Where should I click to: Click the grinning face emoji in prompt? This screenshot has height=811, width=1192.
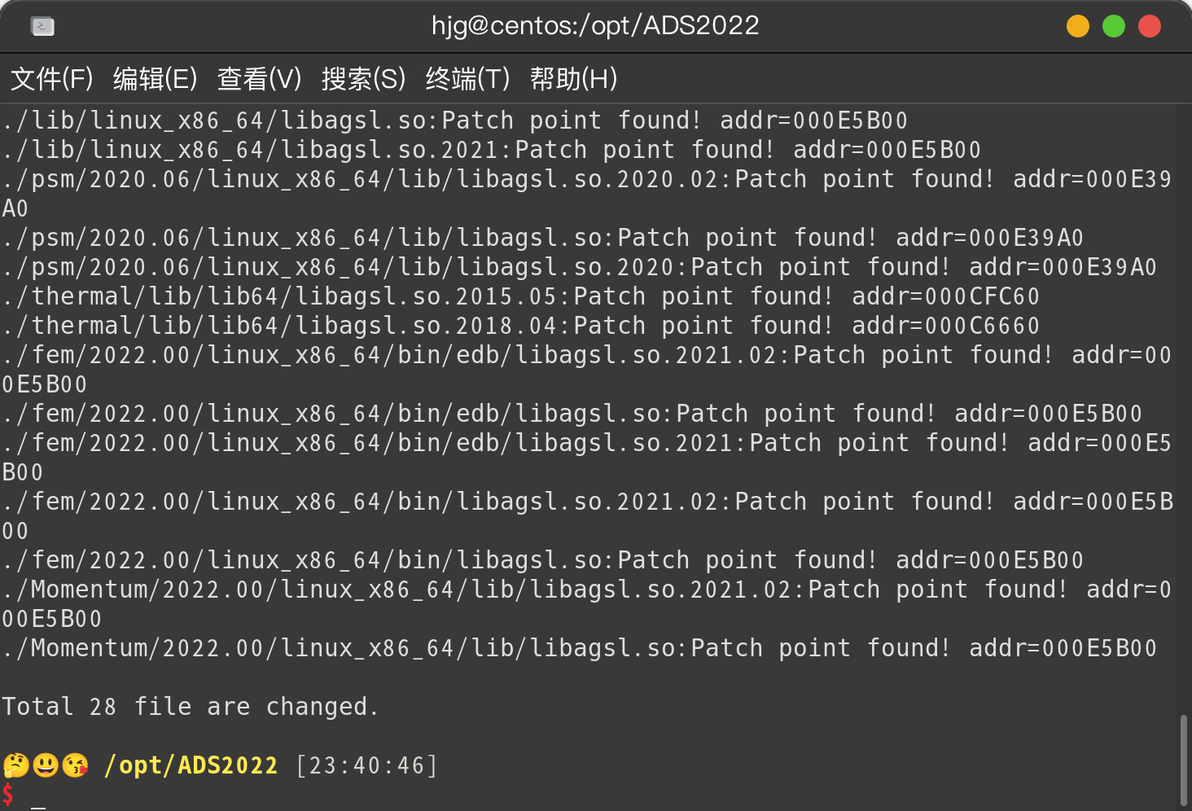pyautogui.click(x=46, y=765)
